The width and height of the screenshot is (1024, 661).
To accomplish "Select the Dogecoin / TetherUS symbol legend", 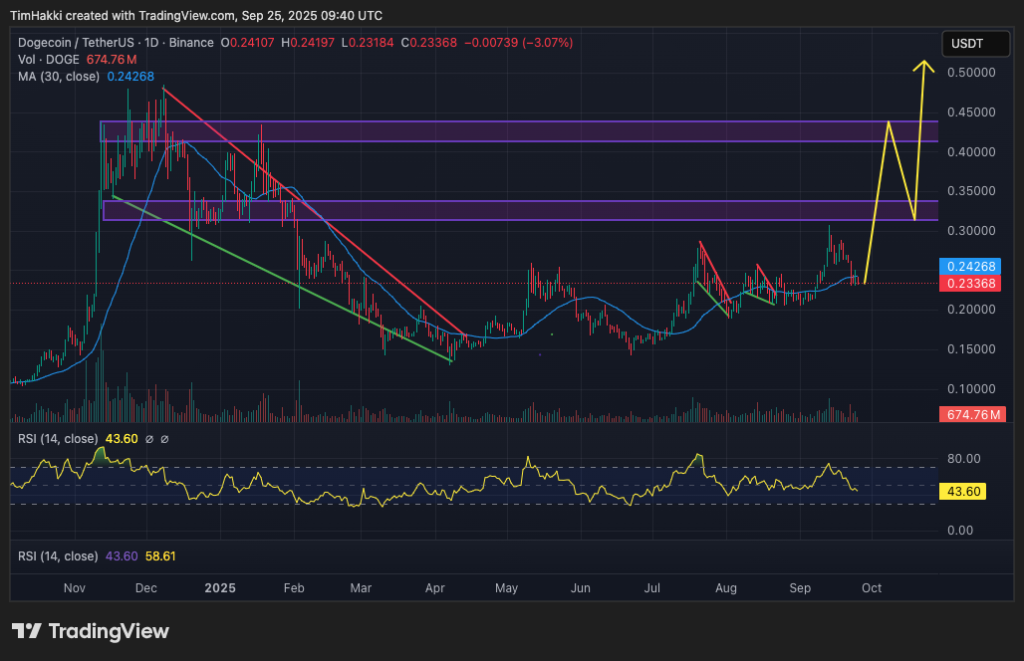I will pyautogui.click(x=75, y=43).
